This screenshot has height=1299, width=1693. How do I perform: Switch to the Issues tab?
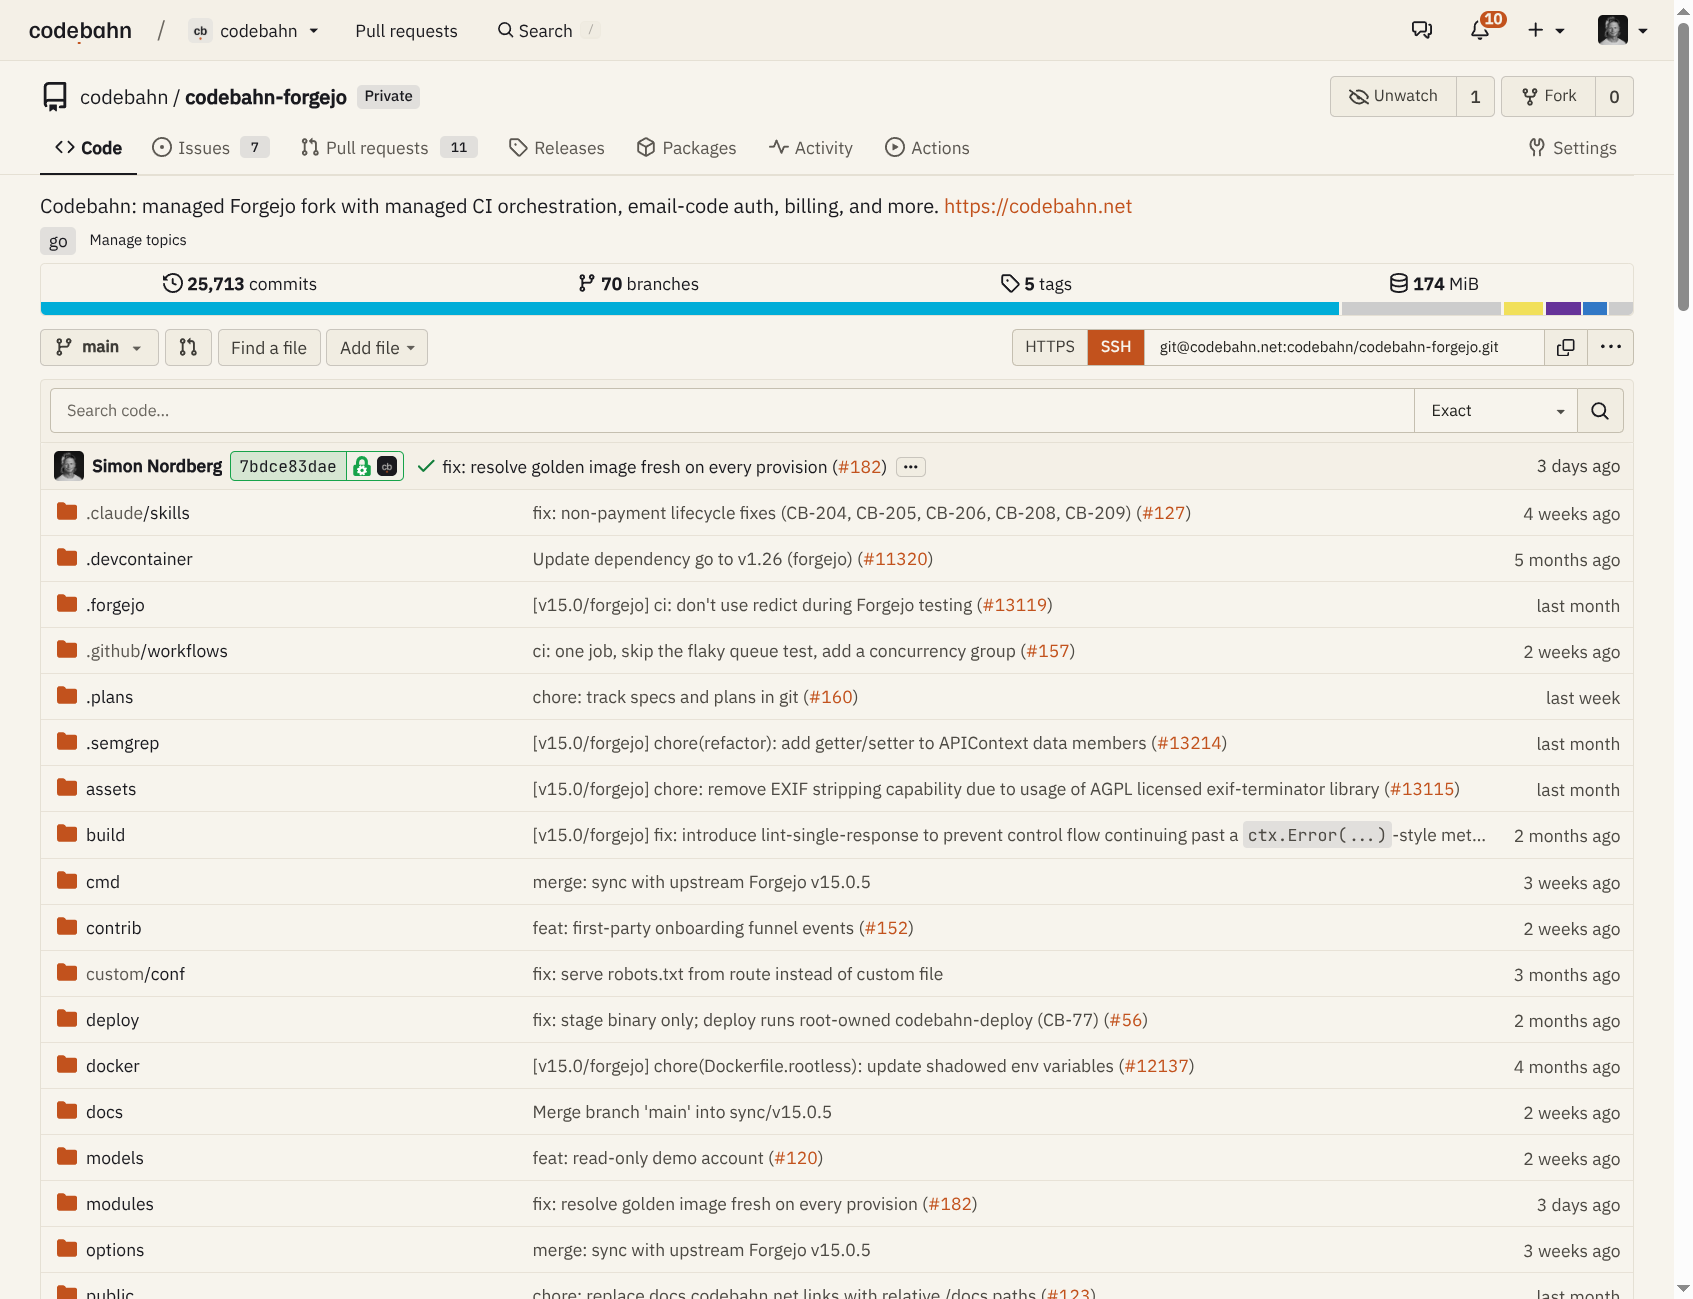[x=210, y=148]
